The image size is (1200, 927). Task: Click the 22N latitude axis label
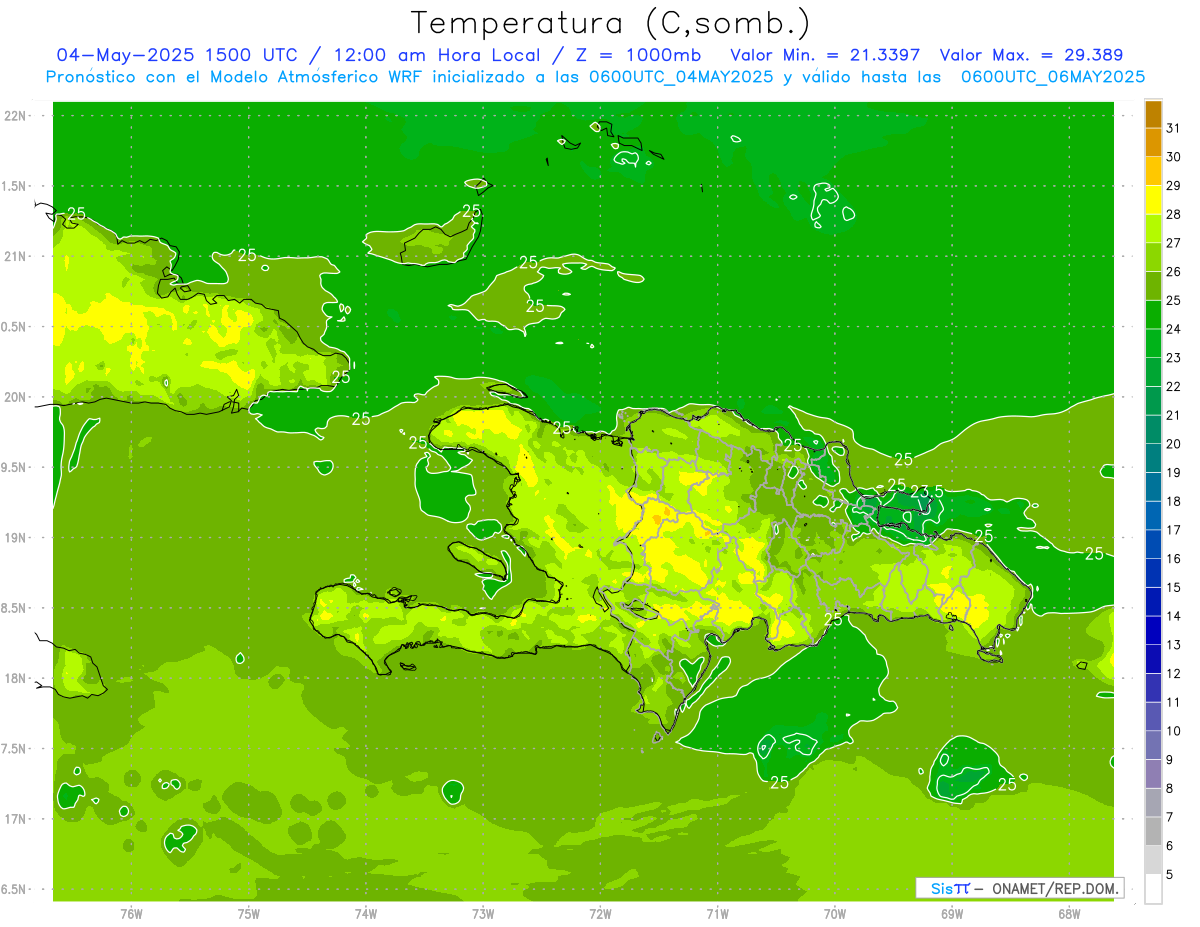14,116
